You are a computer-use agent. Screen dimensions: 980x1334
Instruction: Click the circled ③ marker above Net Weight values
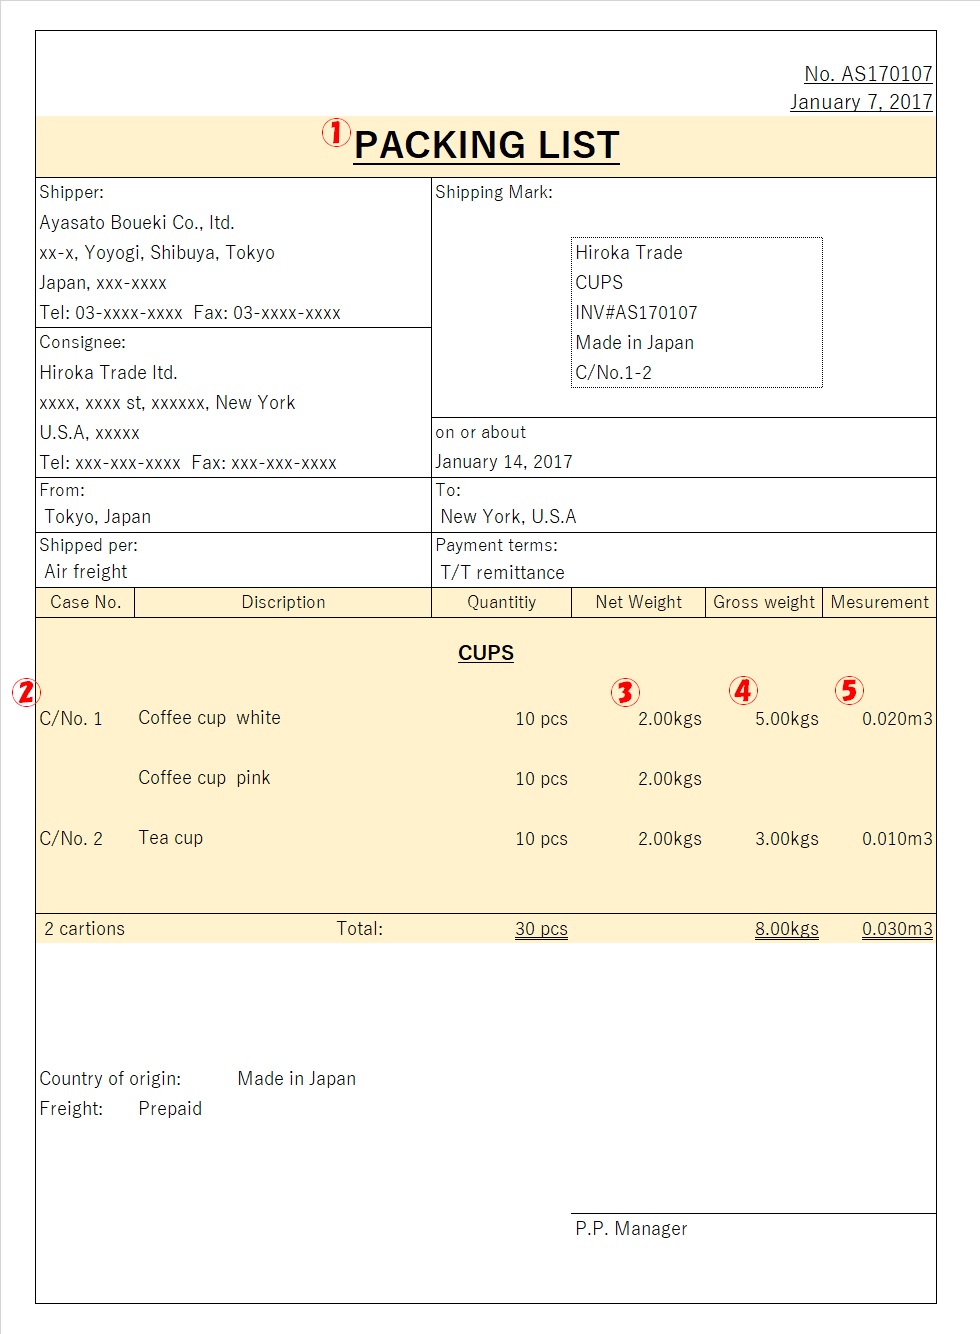tap(623, 691)
